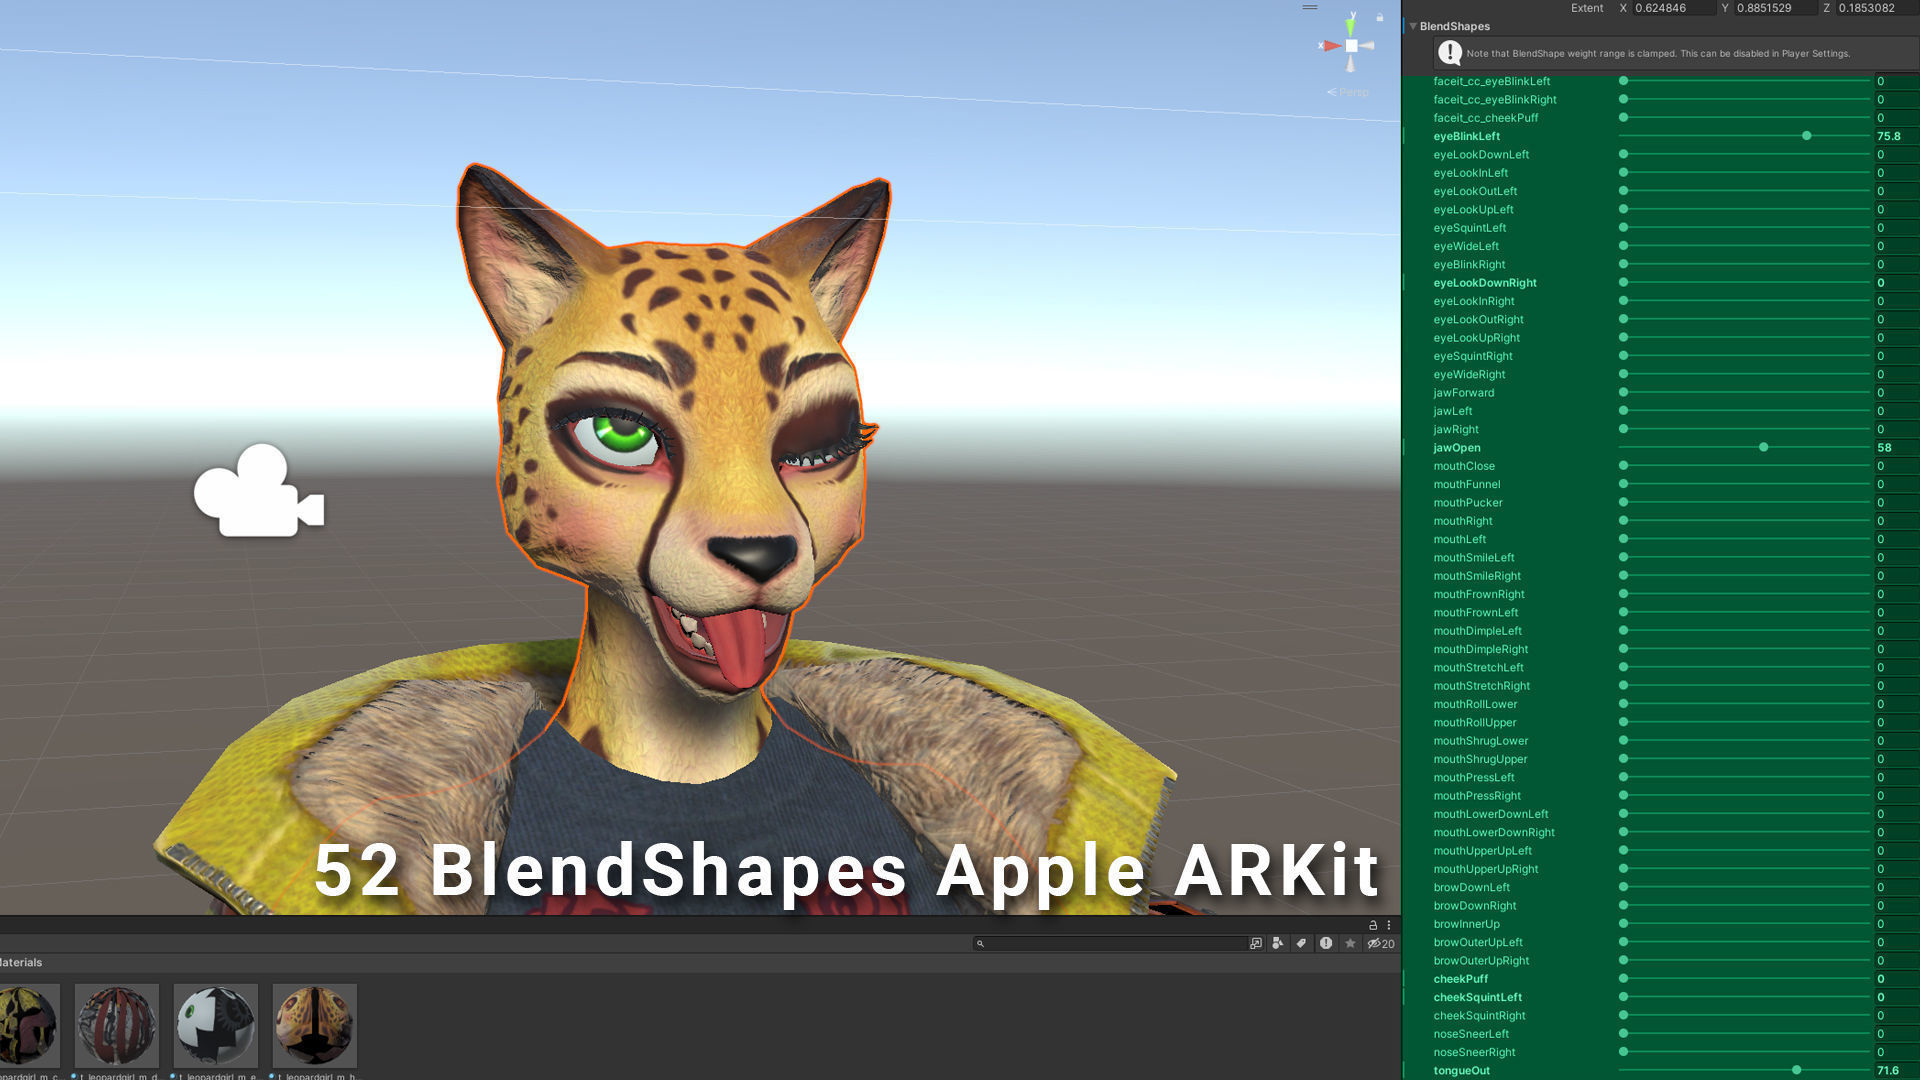Toggle the scene gizmo rotation lock
The height and width of the screenshot is (1080, 1920).
click(x=1380, y=17)
